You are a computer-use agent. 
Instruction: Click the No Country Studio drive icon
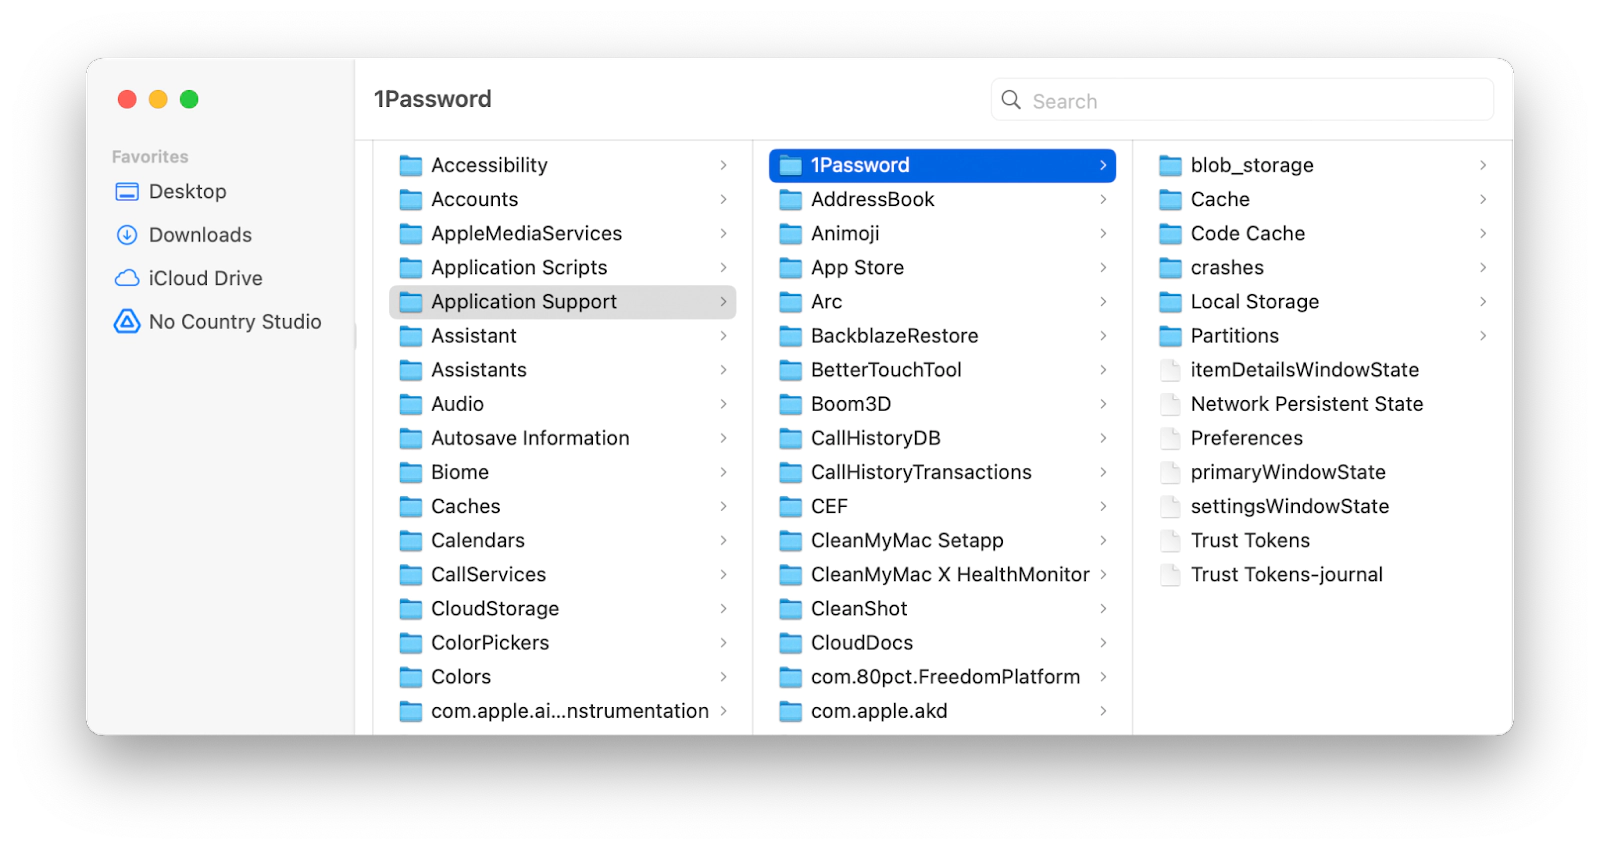[x=127, y=321]
